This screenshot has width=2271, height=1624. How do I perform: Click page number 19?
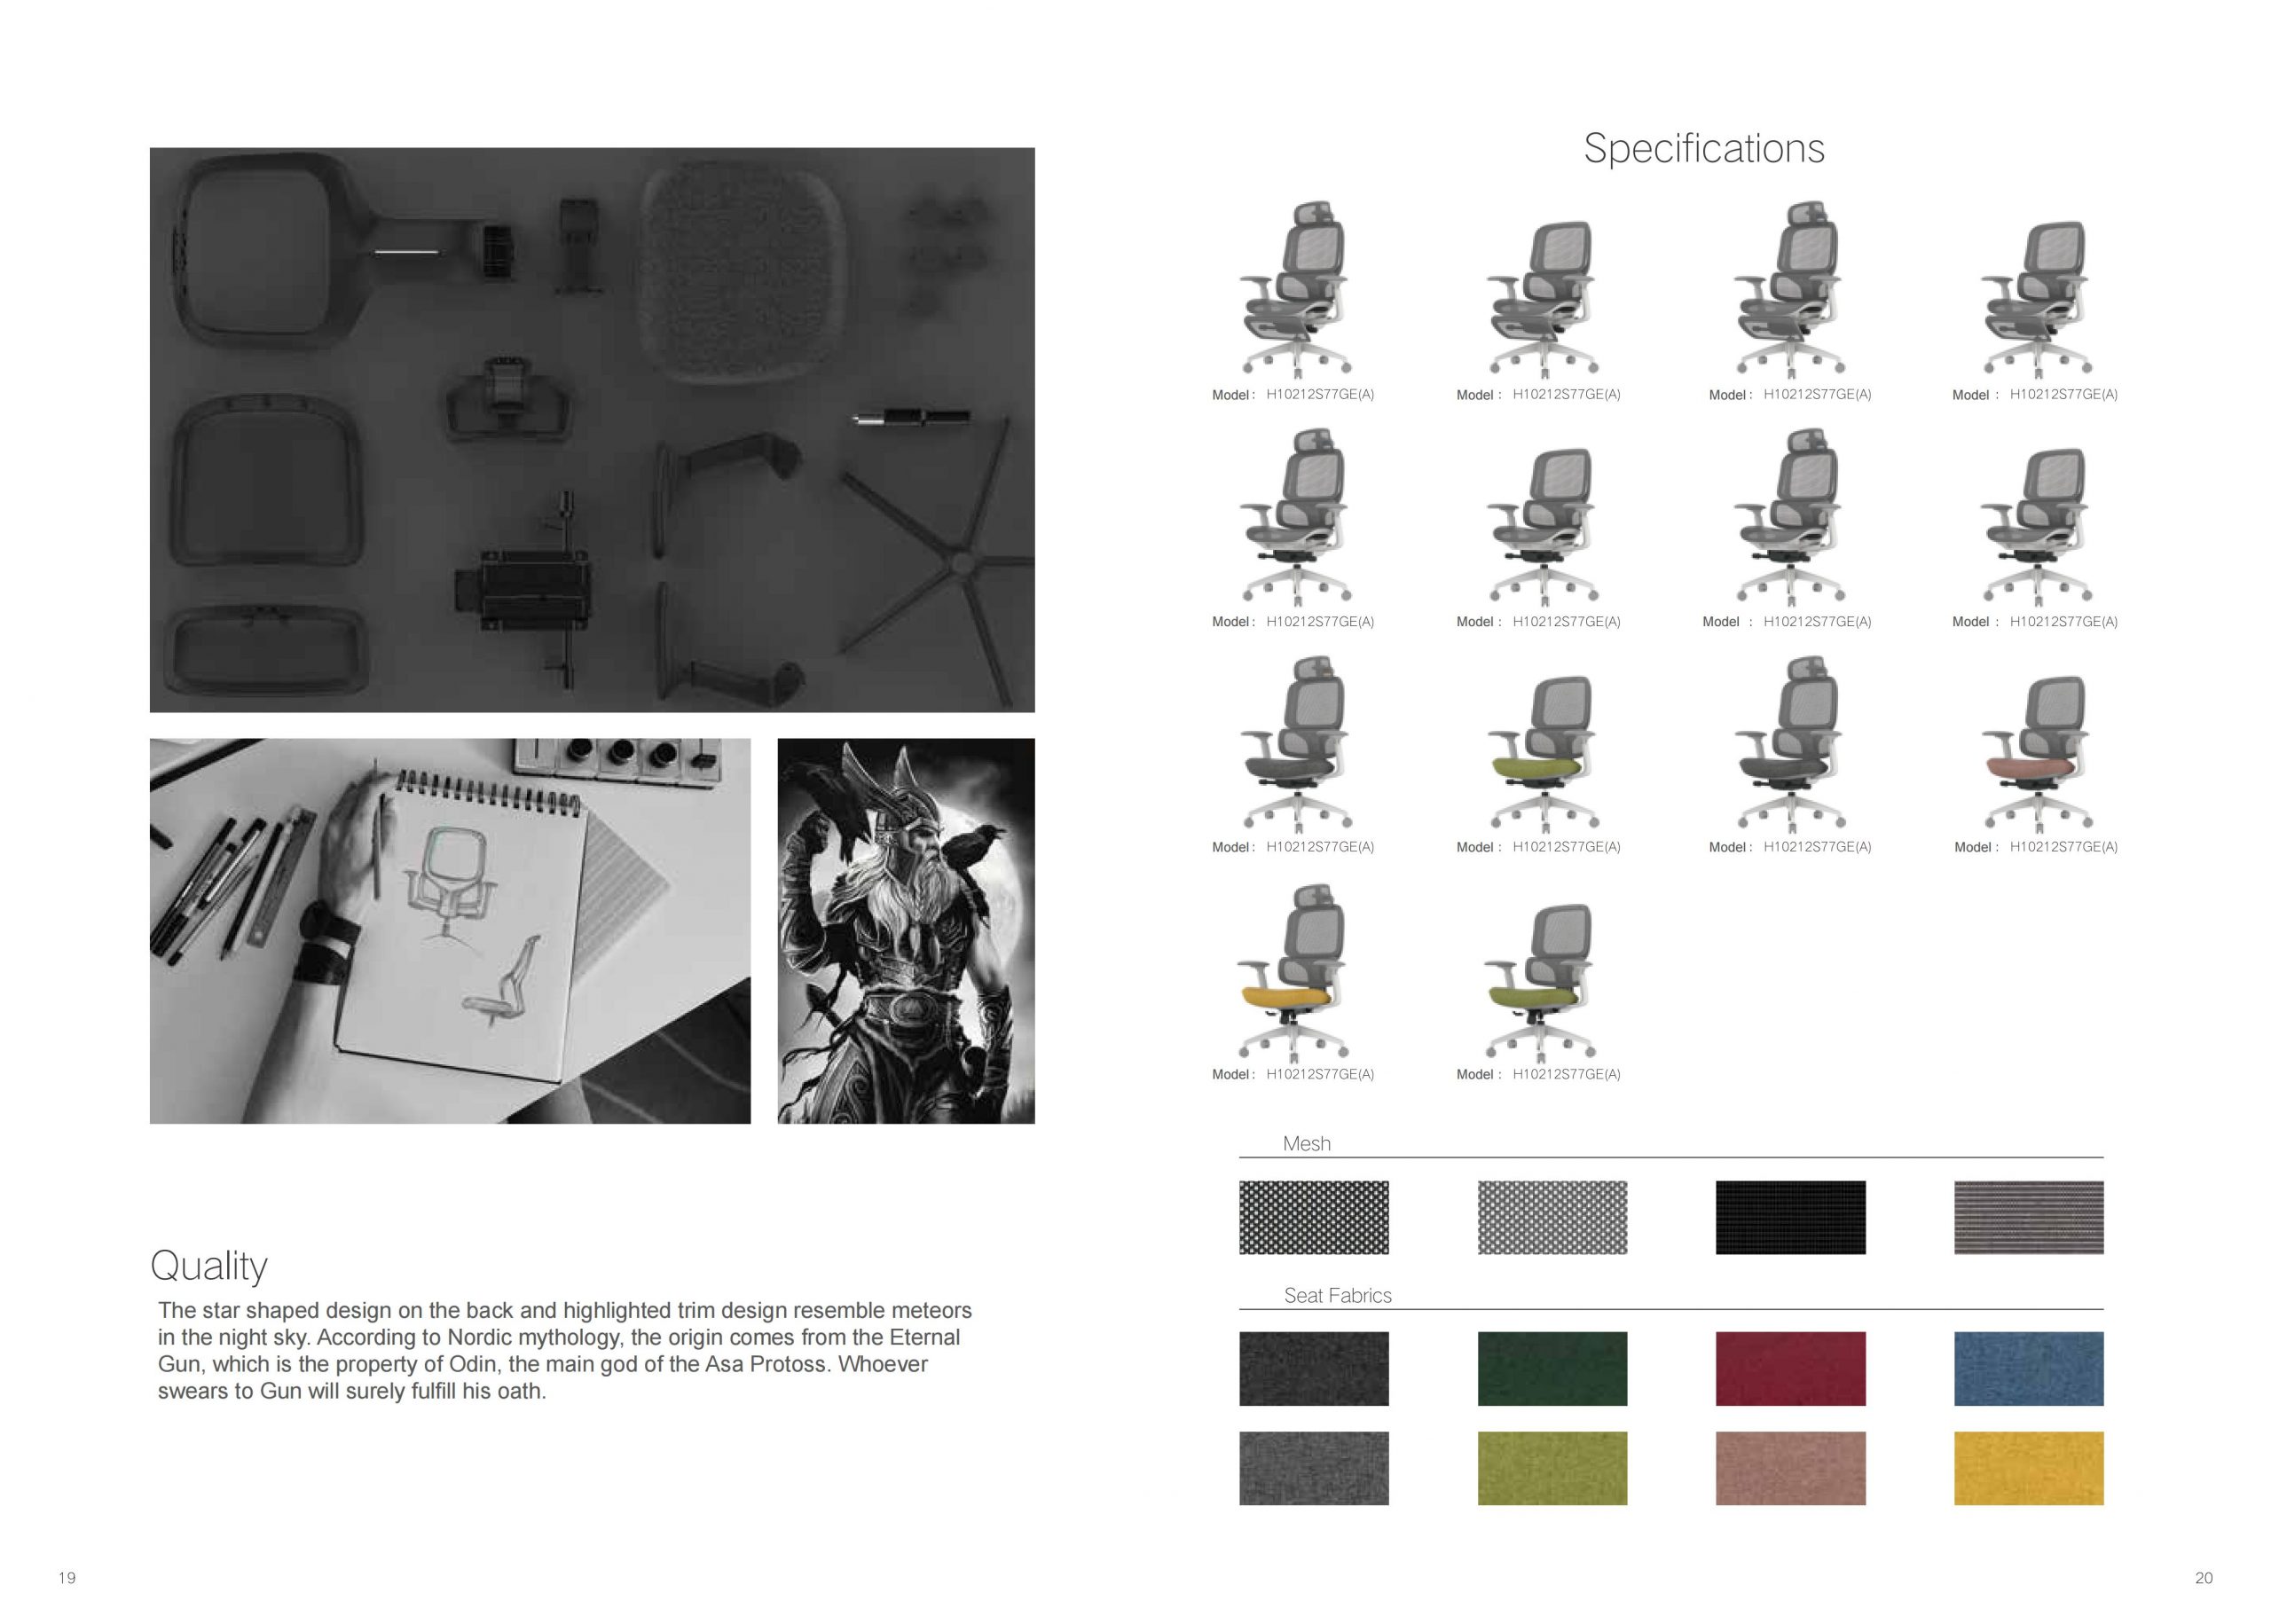[x=67, y=1578]
